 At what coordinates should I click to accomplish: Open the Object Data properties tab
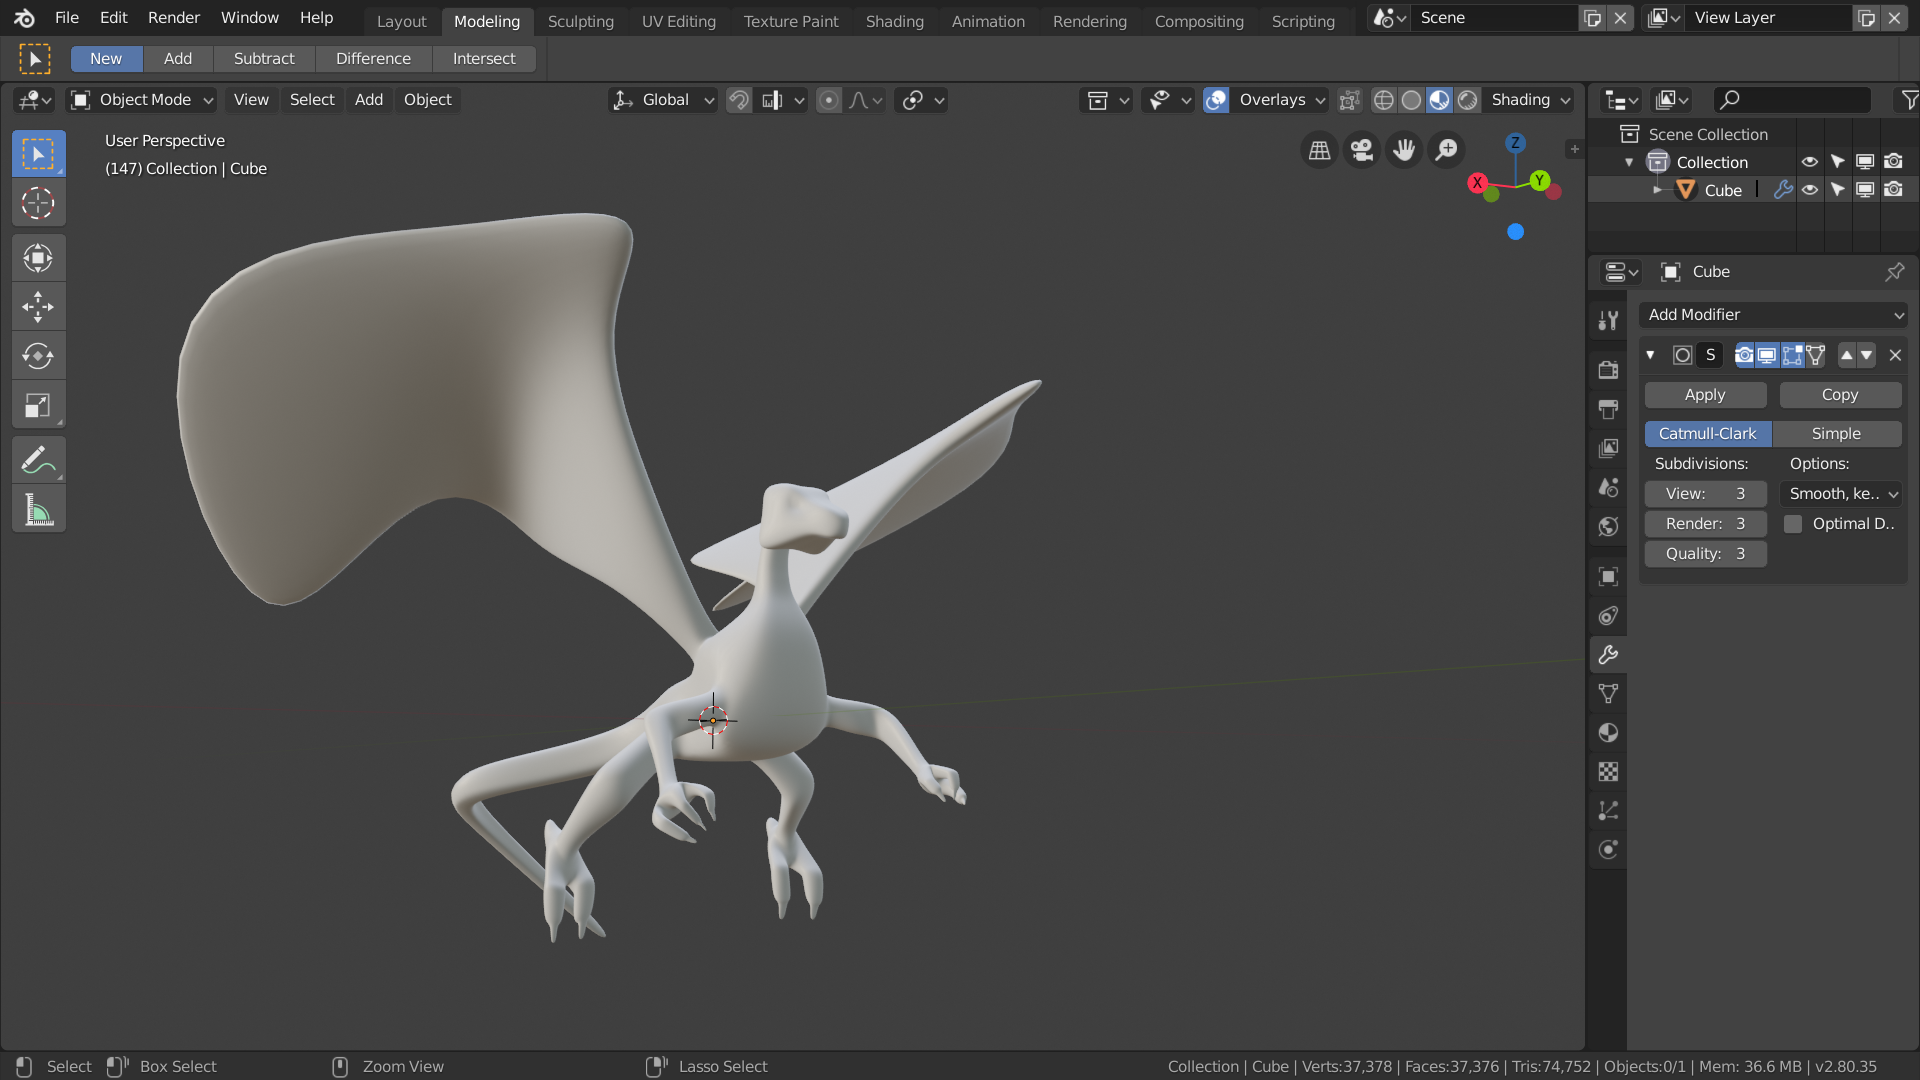tap(1608, 694)
